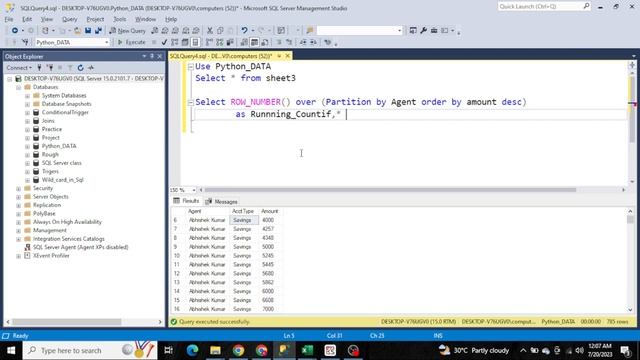This screenshot has width=640, height=360.
Task: Click the Undo arrow icon
Action: [244, 31]
